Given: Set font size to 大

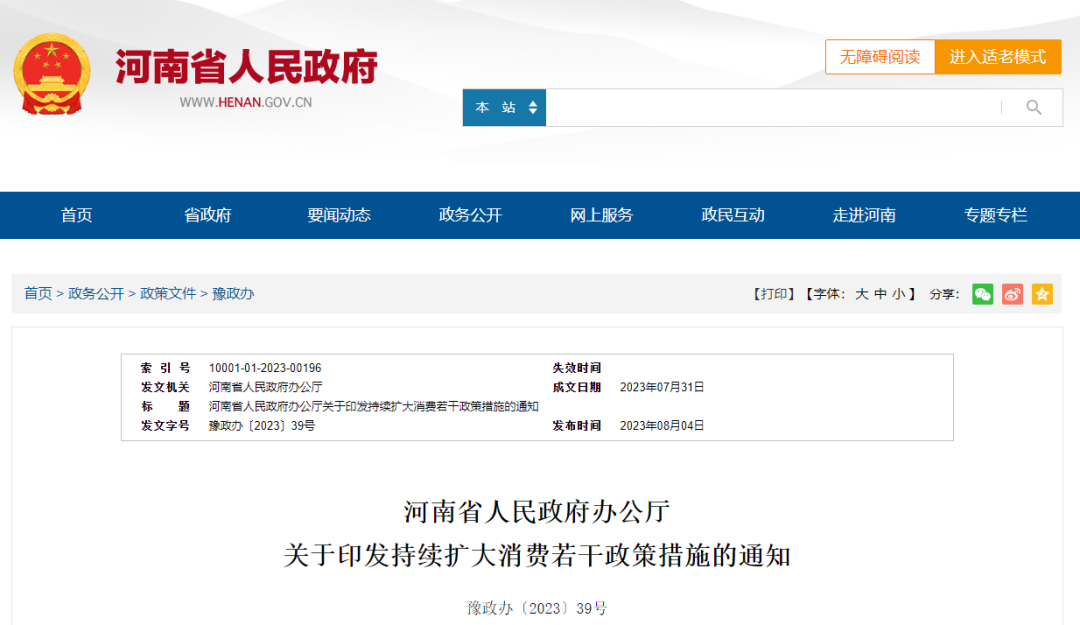Looking at the screenshot, I should coord(862,294).
